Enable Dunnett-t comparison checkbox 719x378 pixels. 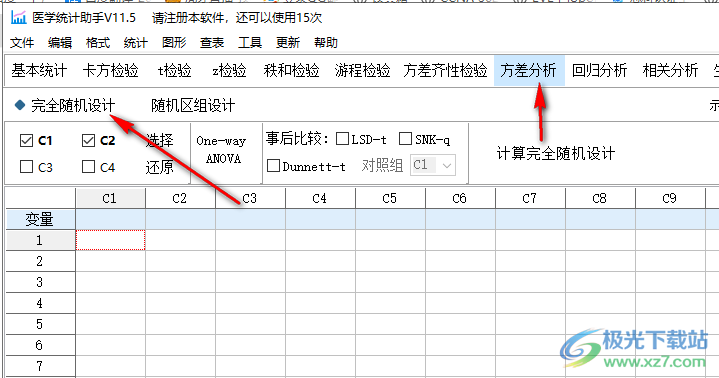click(x=273, y=166)
